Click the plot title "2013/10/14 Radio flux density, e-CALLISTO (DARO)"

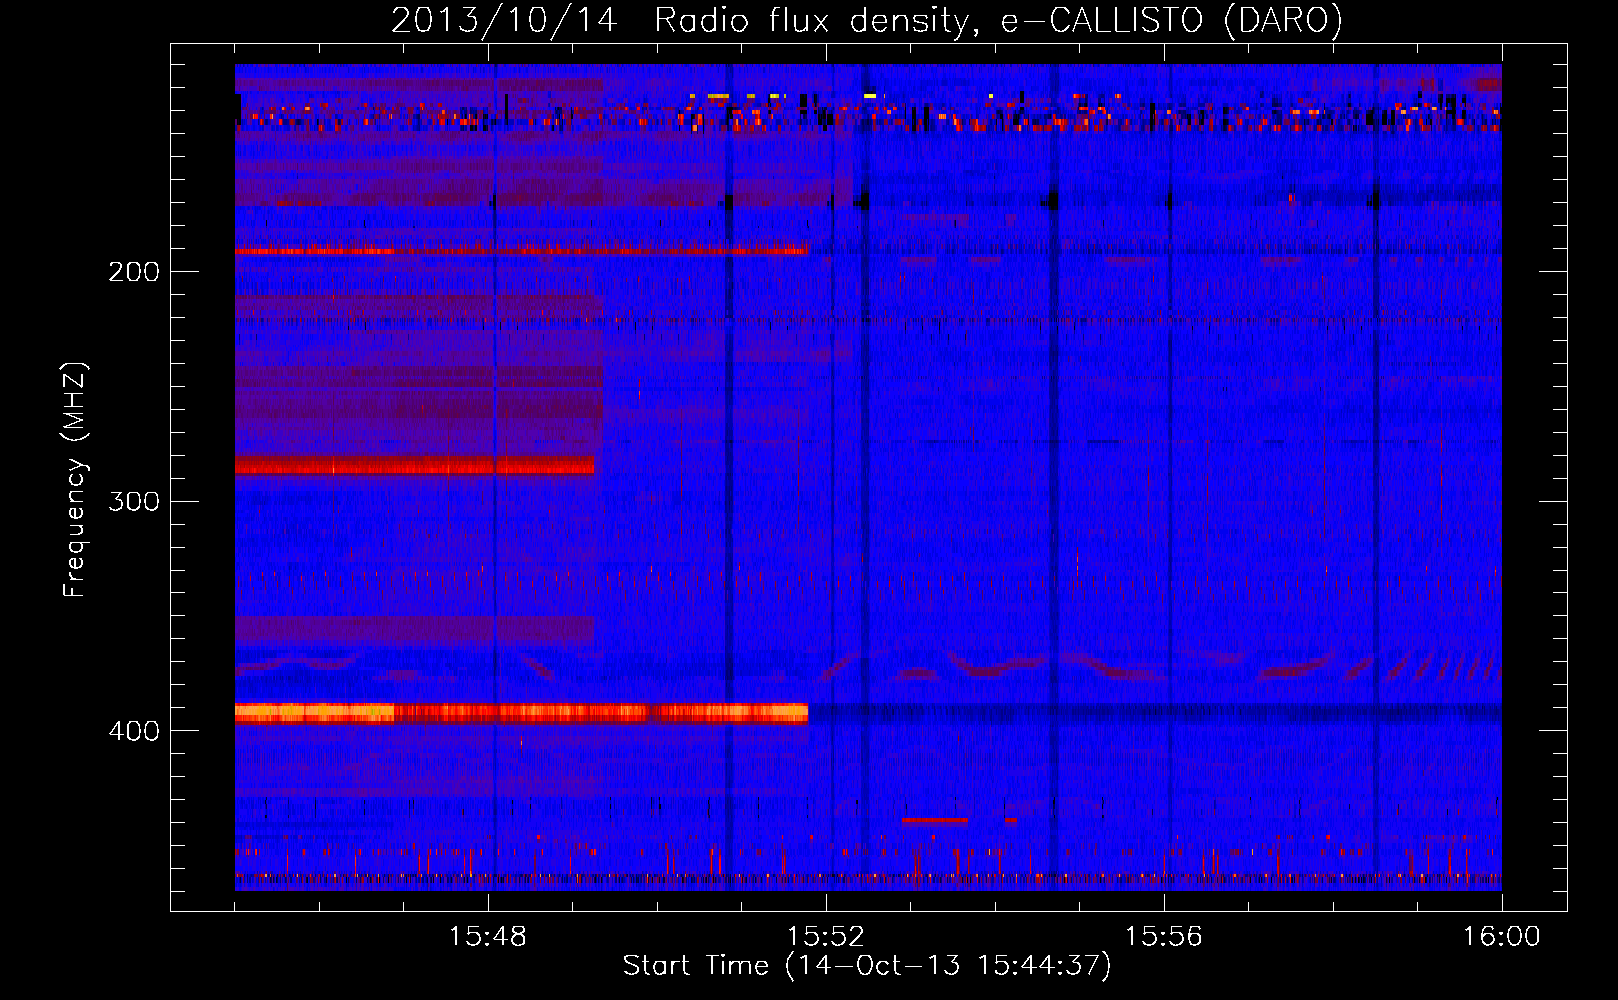coord(866,20)
